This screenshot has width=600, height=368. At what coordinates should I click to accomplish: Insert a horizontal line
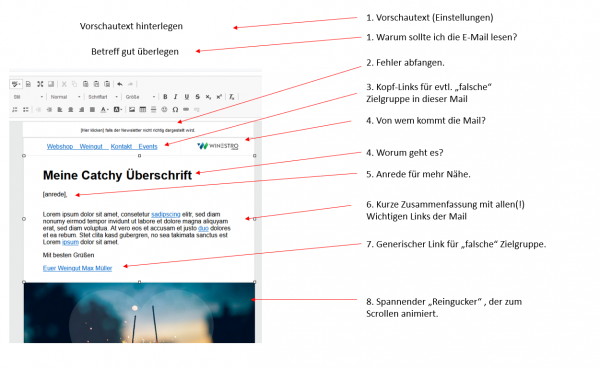(x=153, y=109)
